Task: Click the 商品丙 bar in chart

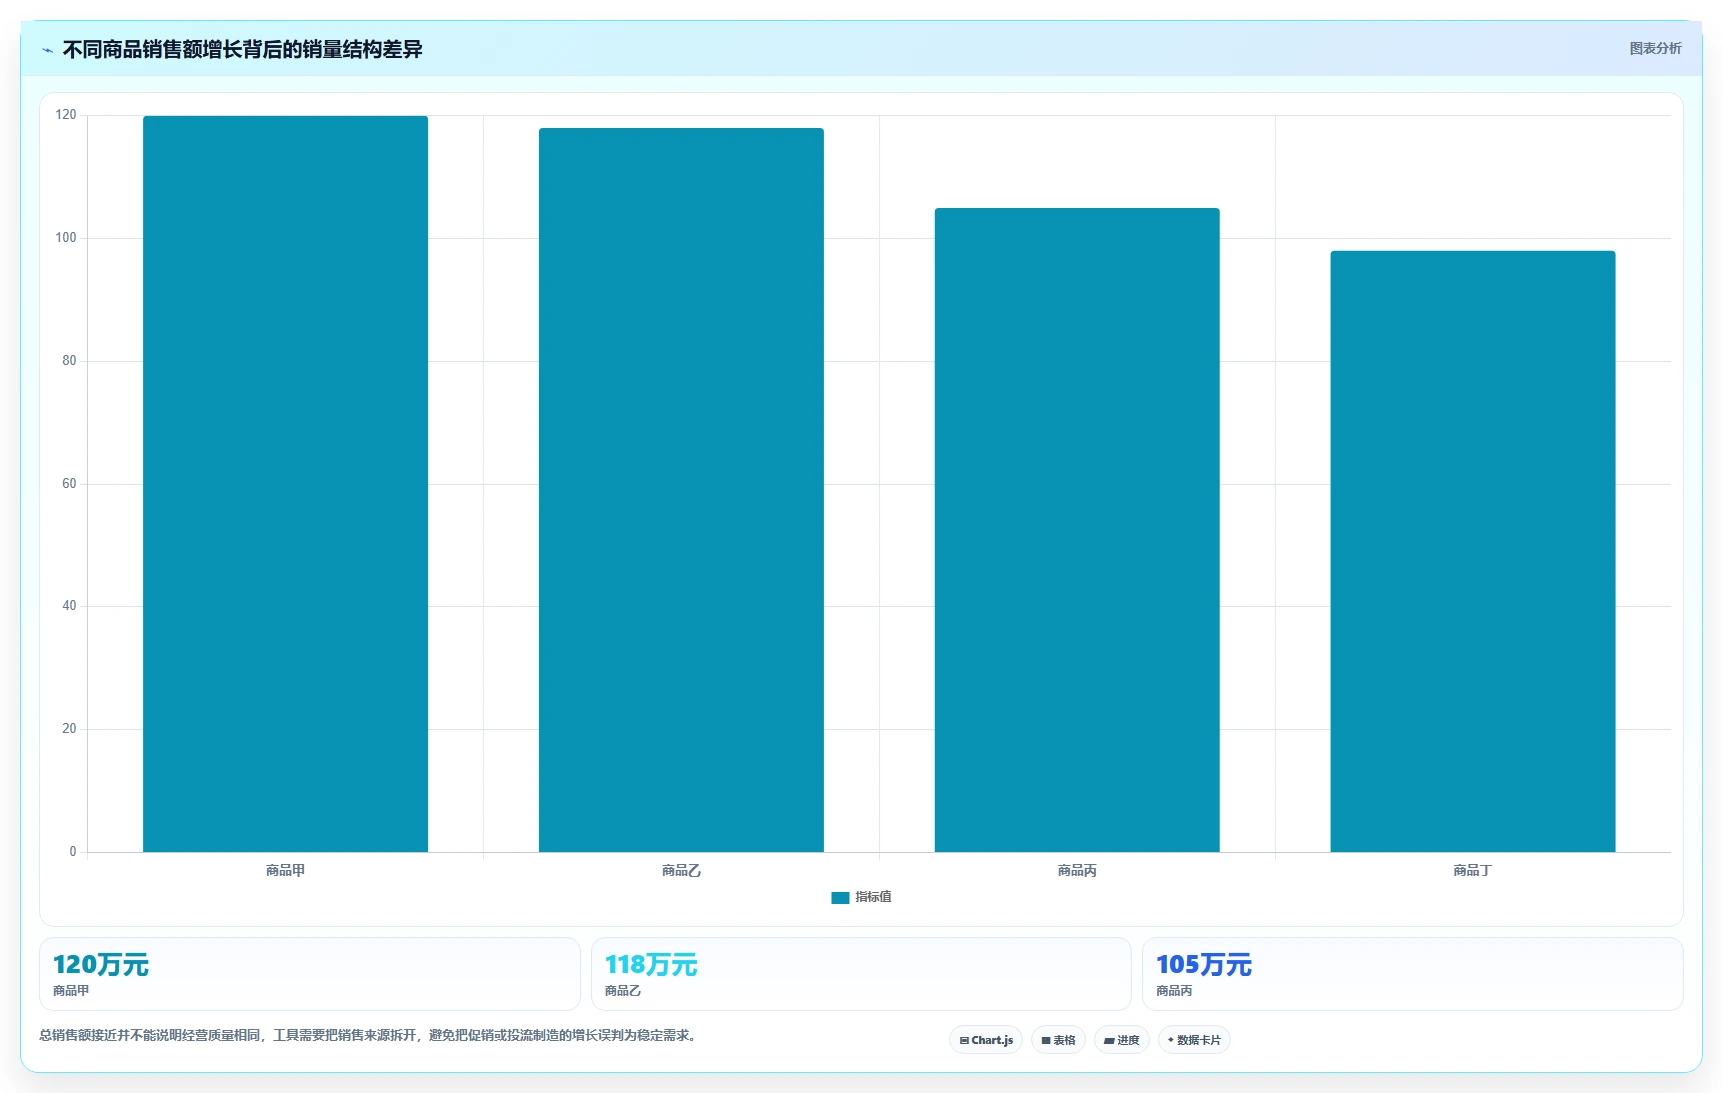Action: coord(1077,530)
